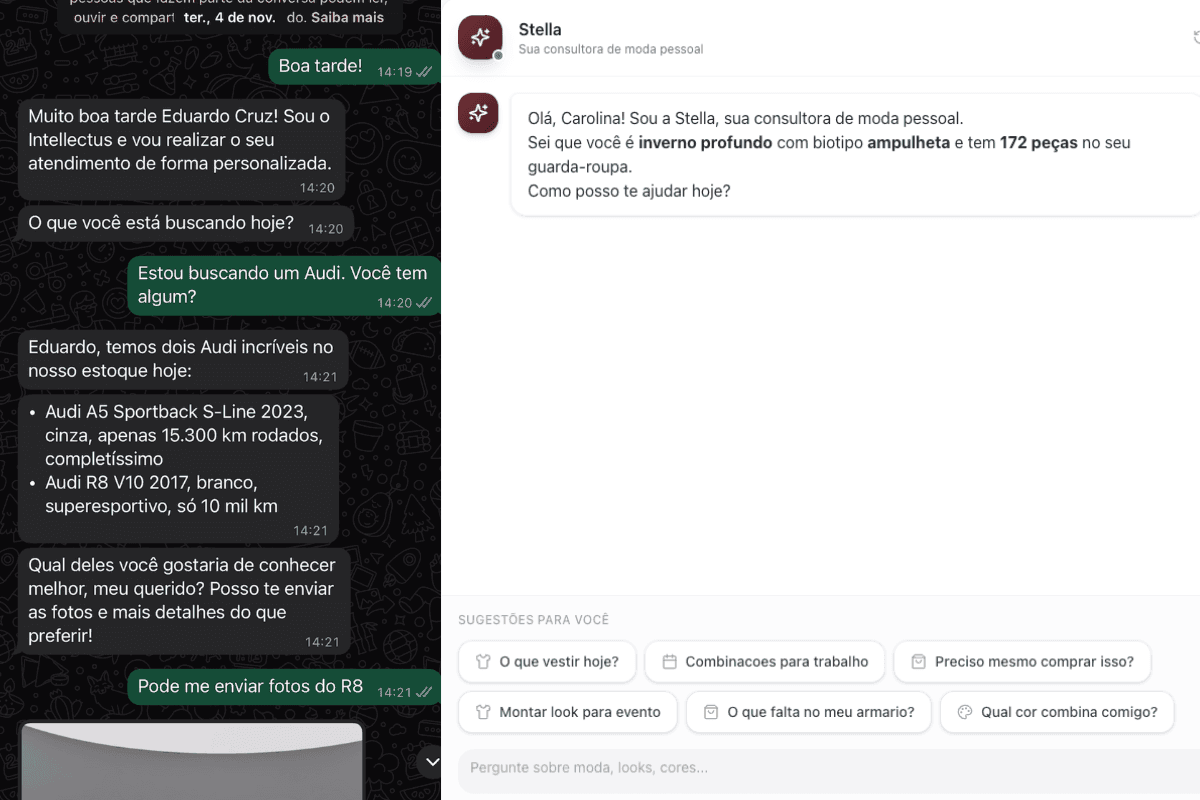The width and height of the screenshot is (1200, 800).
Task: Click Stella's sparkle avatar in header
Action: pos(480,38)
